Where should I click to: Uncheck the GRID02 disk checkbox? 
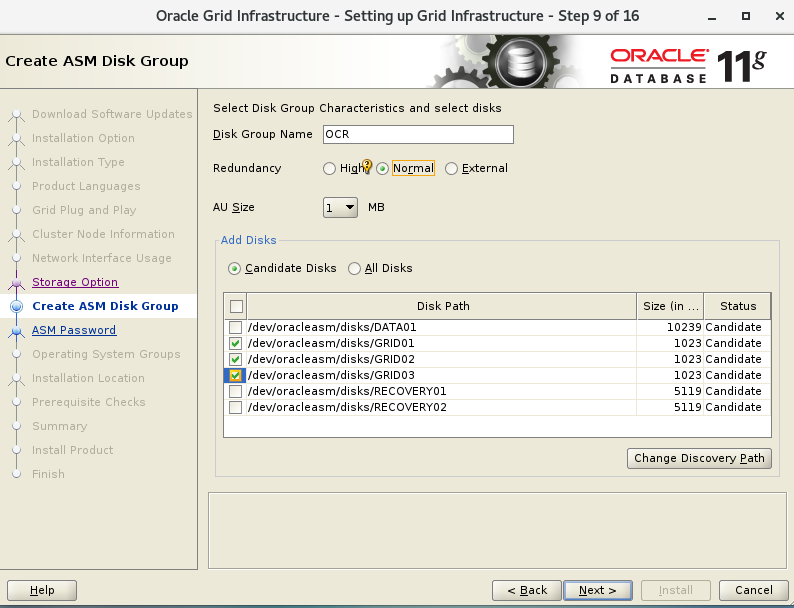(x=235, y=359)
